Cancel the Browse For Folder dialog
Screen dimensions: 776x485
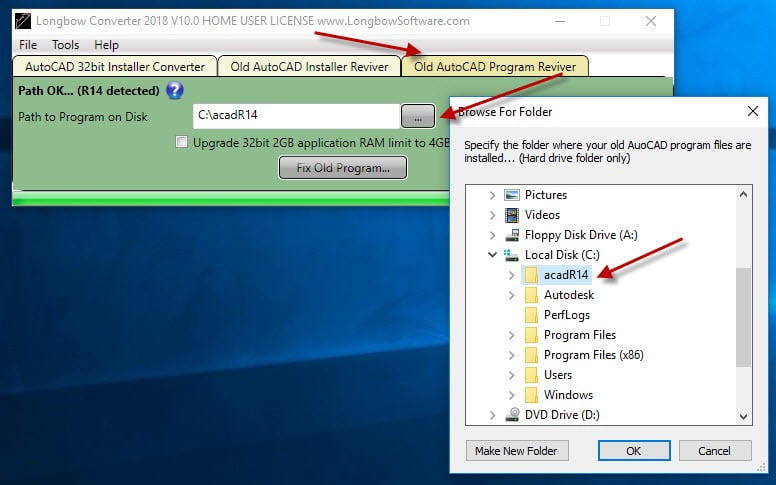click(715, 451)
